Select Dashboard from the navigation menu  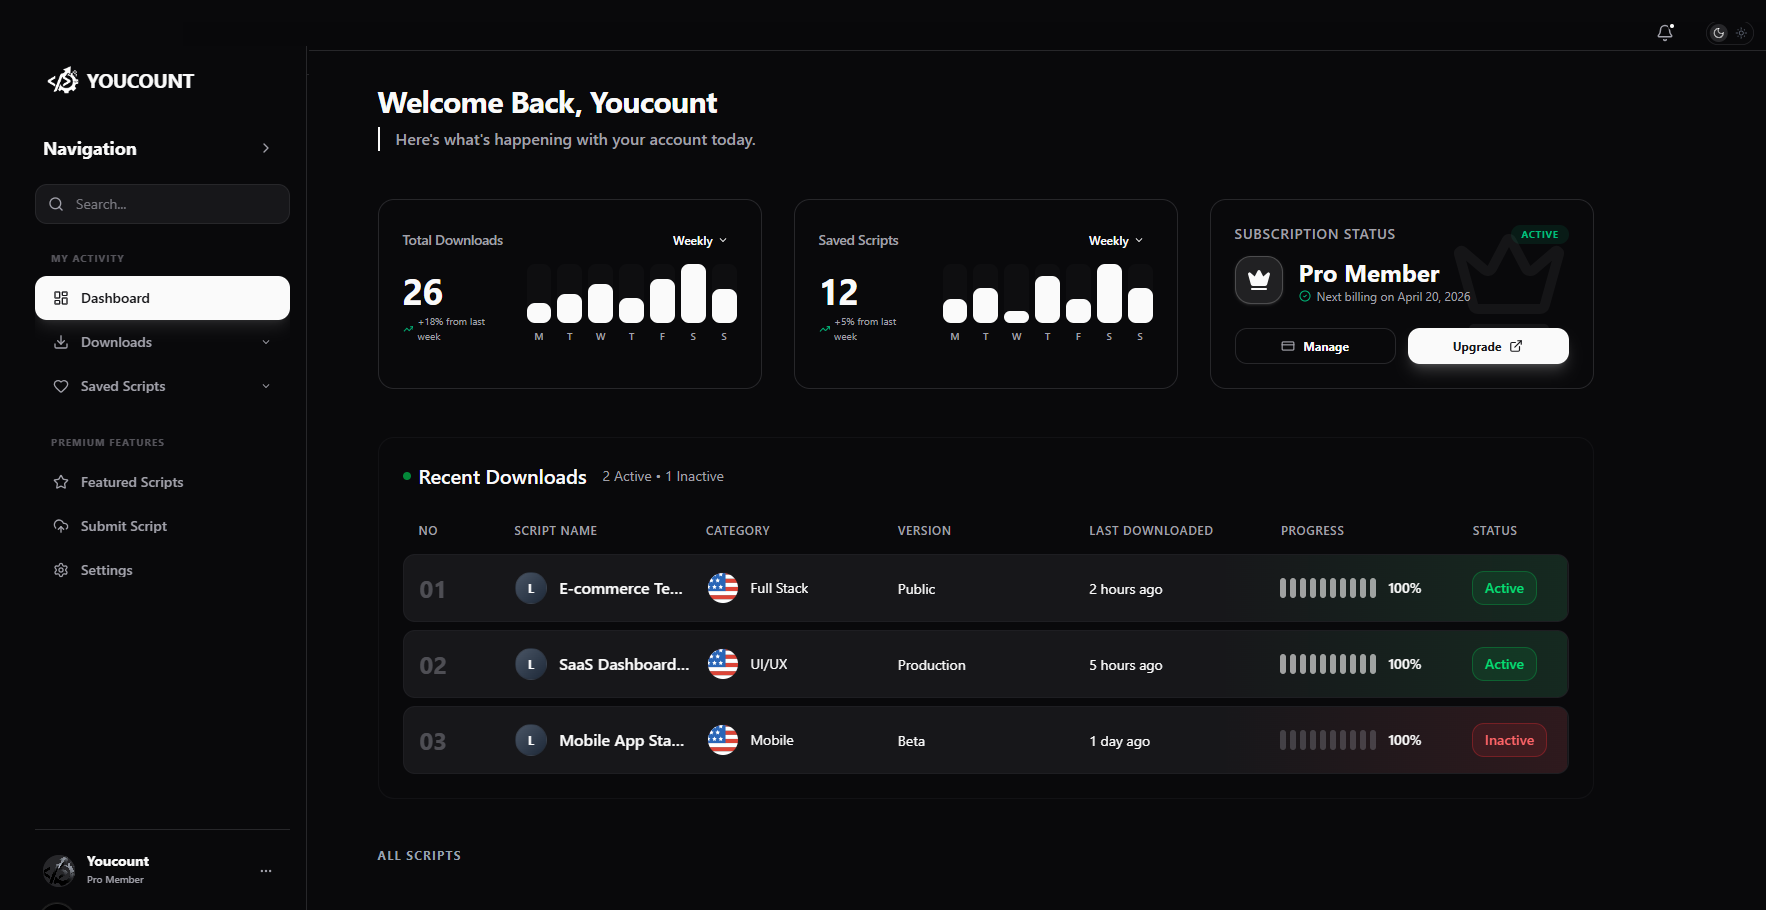point(116,297)
